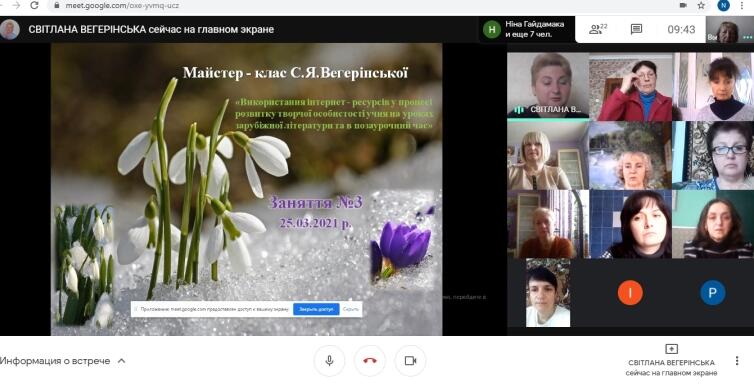Bookmark this page with the star icon
Screen dimensions: 754x384
[x=701, y=5]
